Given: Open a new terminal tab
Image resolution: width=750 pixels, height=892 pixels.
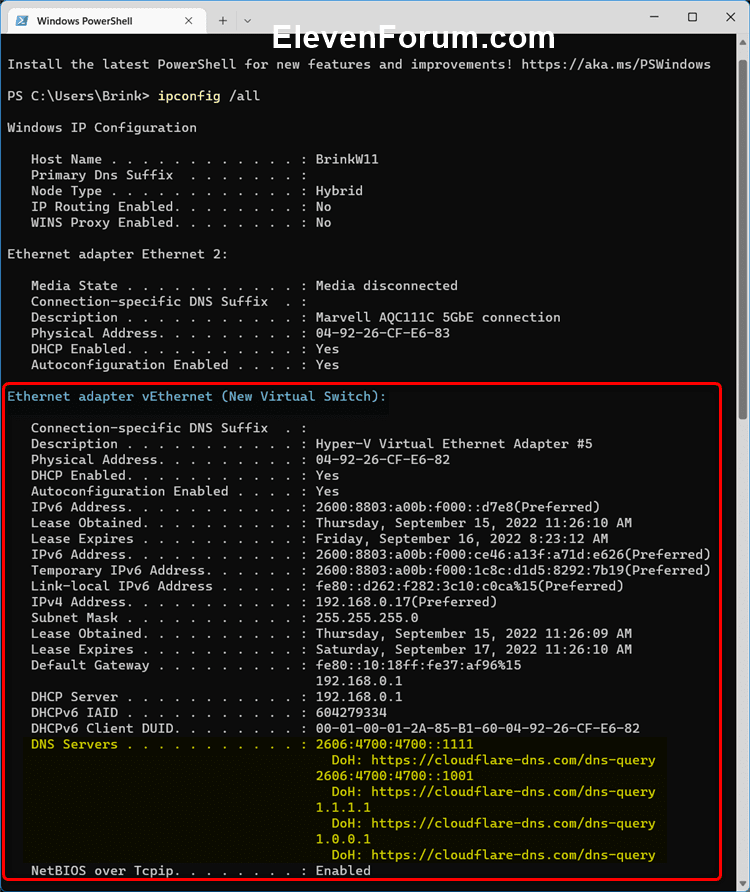Looking at the screenshot, I should (x=222, y=20).
